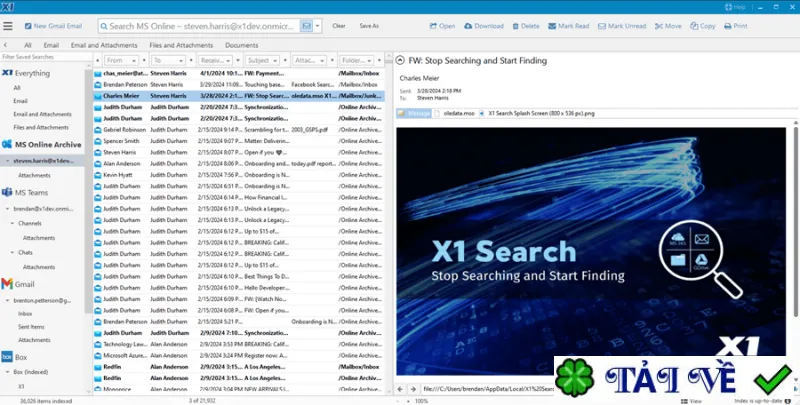Click the envelope scope icon in search box

click(x=306, y=26)
